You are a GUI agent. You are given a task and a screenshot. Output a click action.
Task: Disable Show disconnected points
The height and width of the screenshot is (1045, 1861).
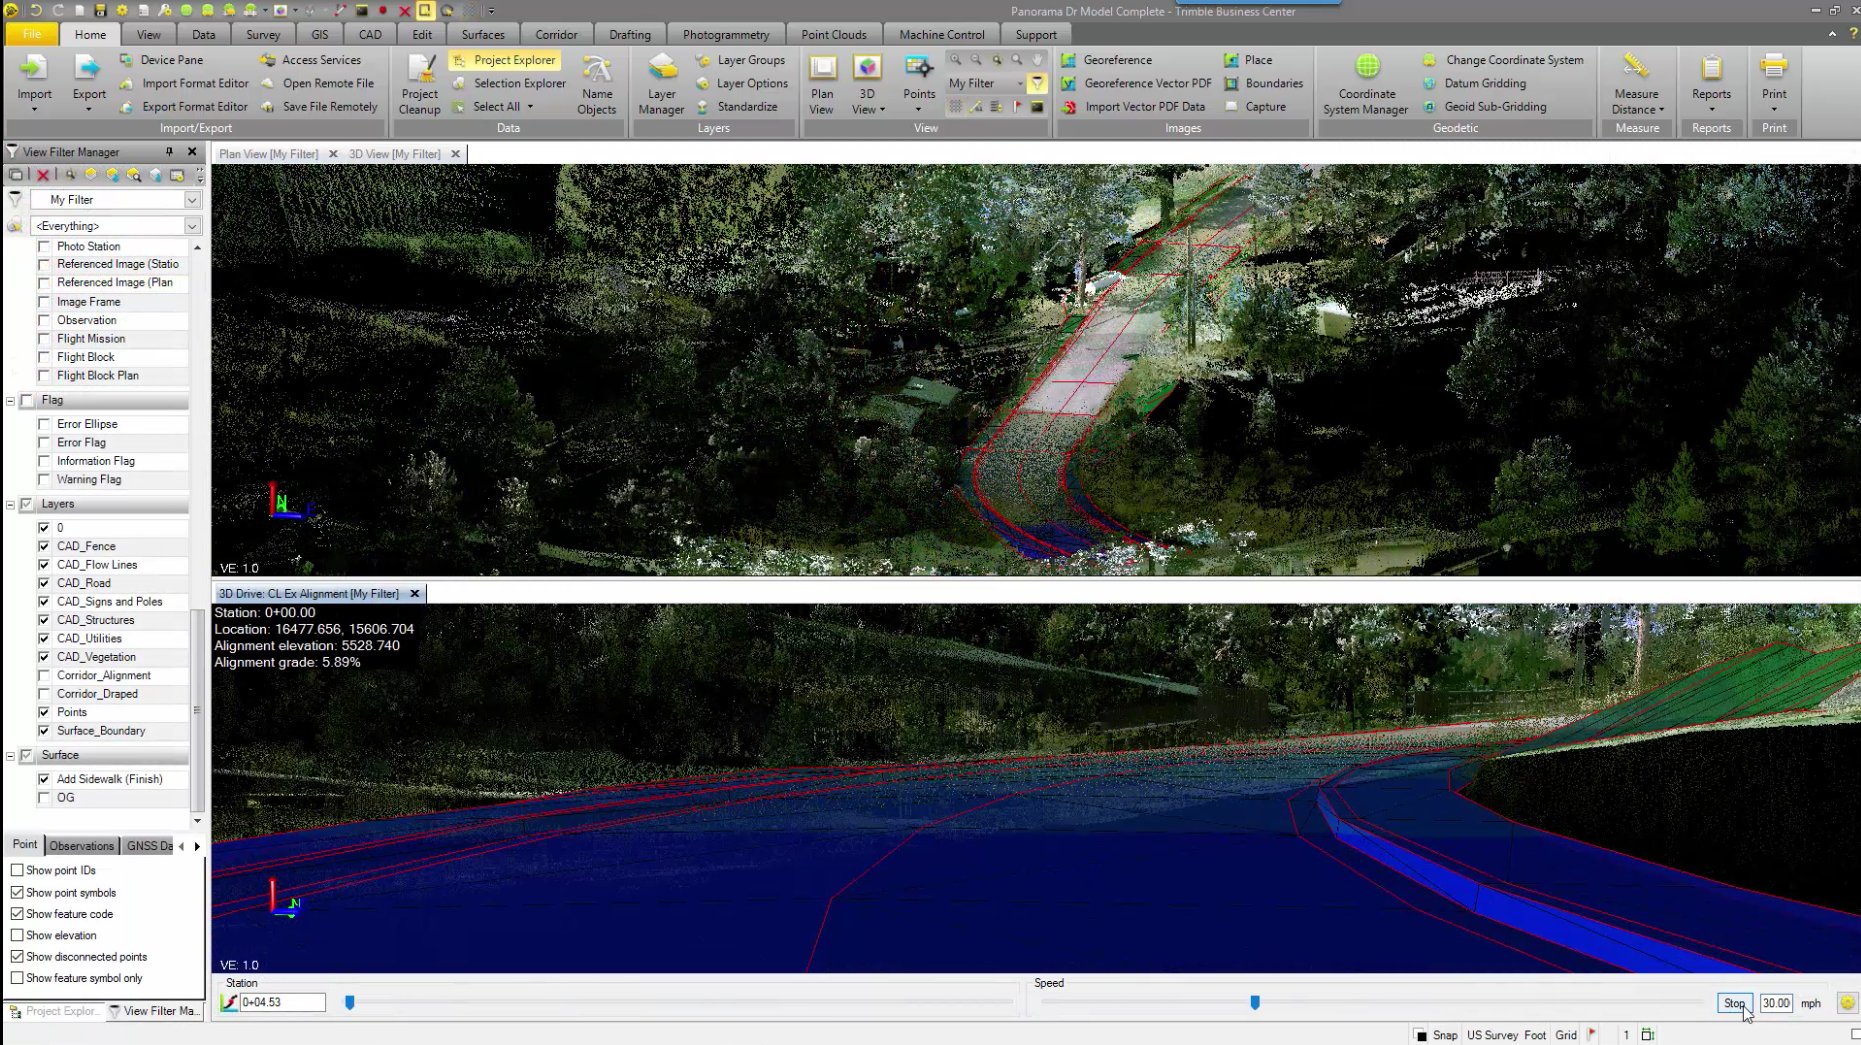[x=17, y=956]
